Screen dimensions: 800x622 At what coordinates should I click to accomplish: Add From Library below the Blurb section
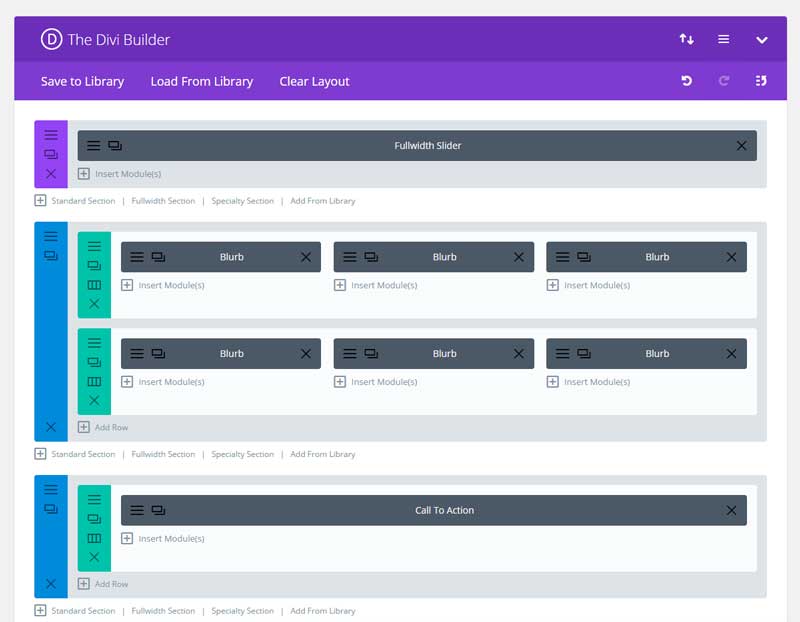pyautogui.click(x=322, y=454)
